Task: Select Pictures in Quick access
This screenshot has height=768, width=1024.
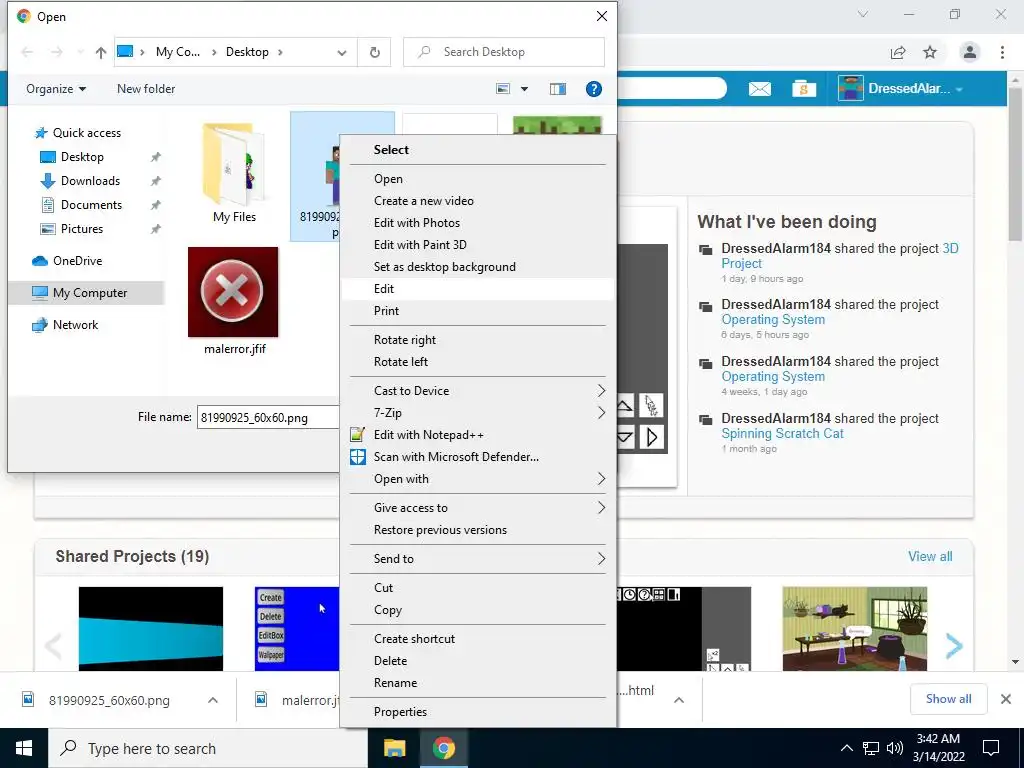Action: (82, 229)
